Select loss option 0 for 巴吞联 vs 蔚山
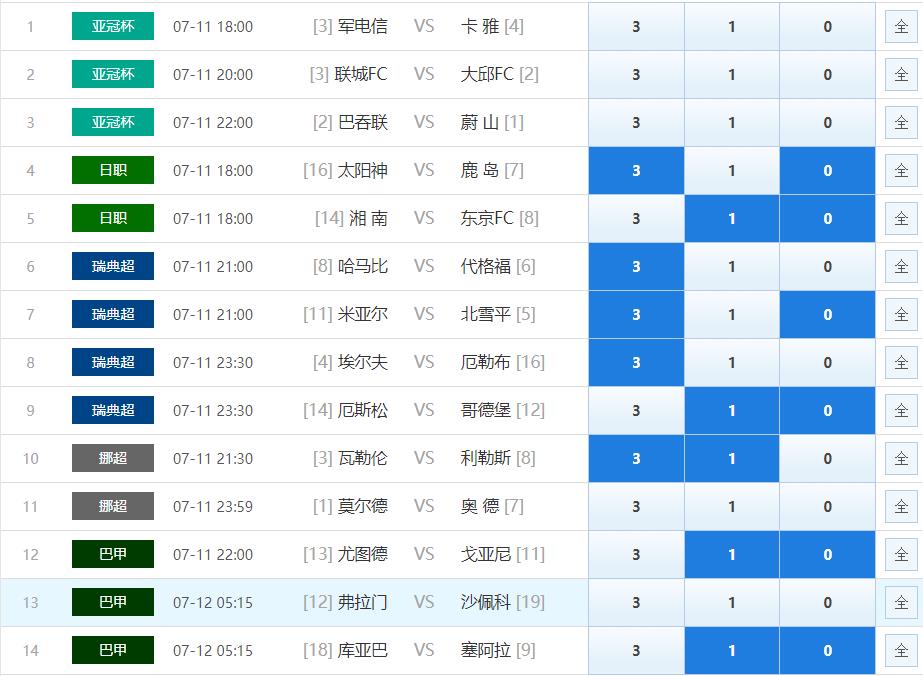Viewport: 923px width, 676px height. 827,123
